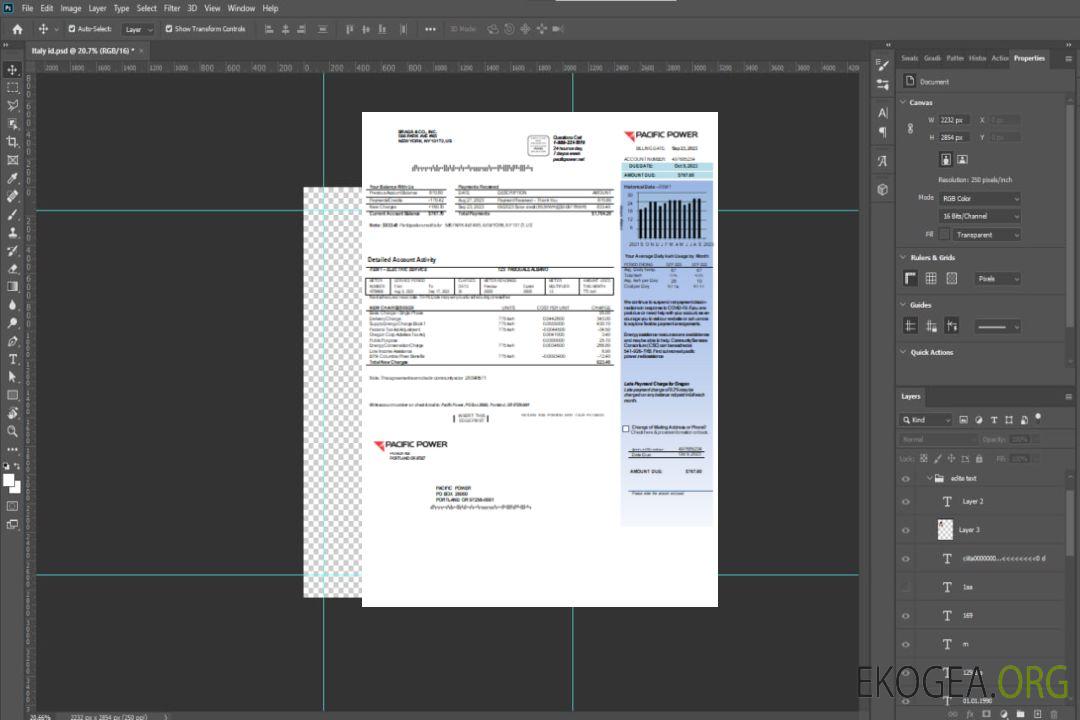Open the 16 Bits/Channel dropdown
The width and height of the screenshot is (1080, 720).
tap(979, 216)
